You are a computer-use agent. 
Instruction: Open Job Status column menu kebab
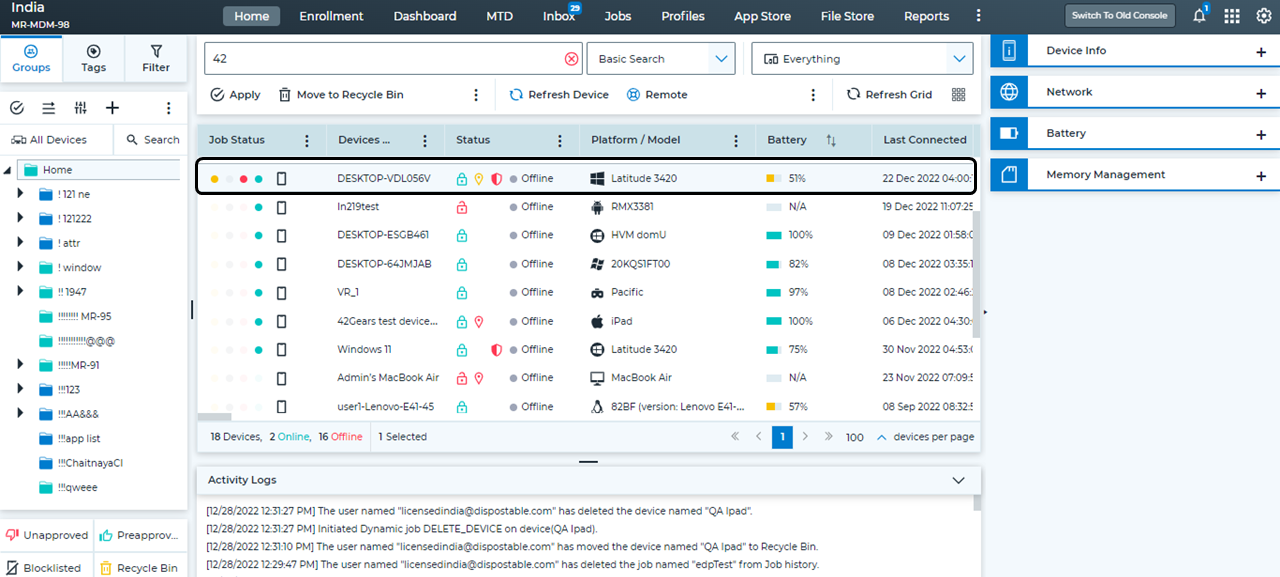point(307,140)
